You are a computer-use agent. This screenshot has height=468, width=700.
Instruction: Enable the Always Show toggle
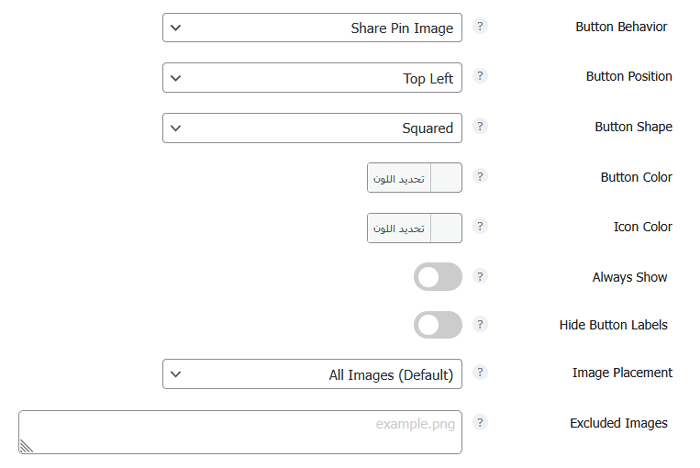click(x=438, y=277)
